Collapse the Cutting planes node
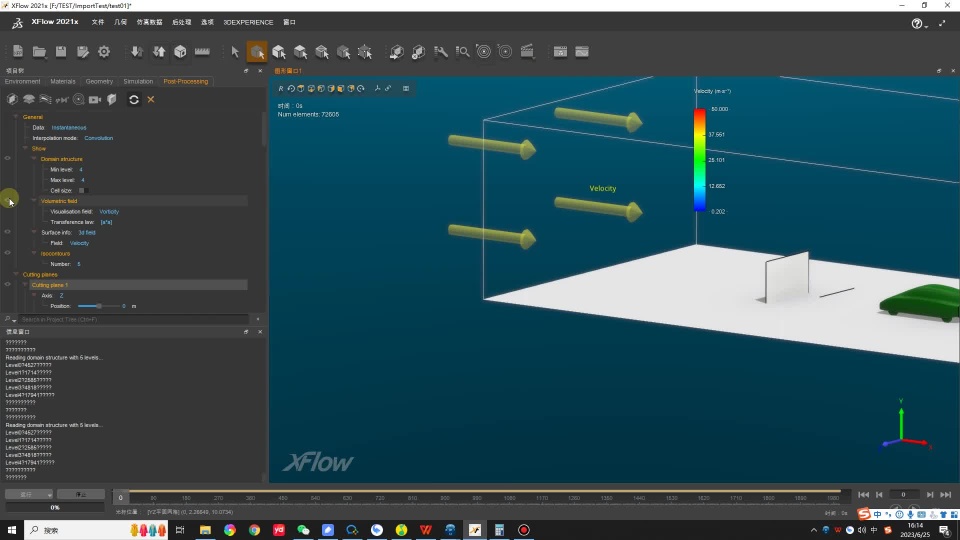This screenshot has width=960, height=540. coord(17,274)
